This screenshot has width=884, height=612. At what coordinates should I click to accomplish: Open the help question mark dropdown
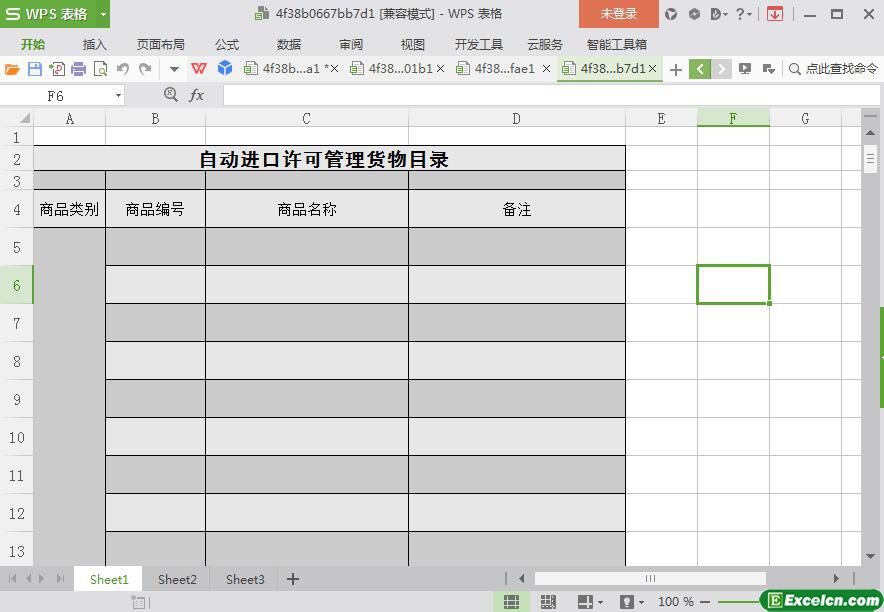pos(744,14)
